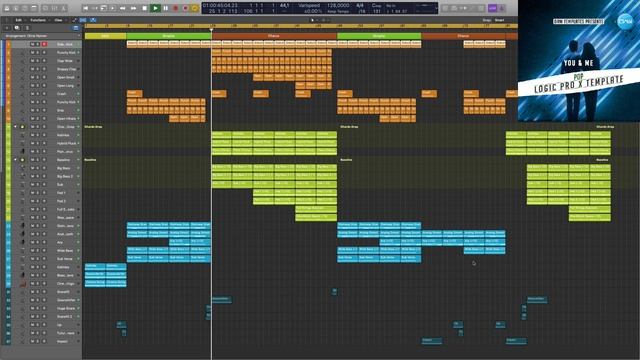Image resolution: width=640 pixels, height=360 pixels.
Task: Click the Stop transport button
Action: point(144,8)
